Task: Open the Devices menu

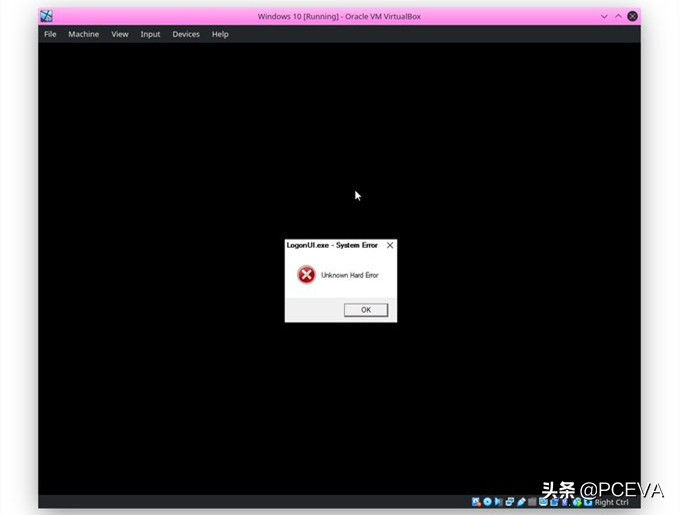Action: pos(186,34)
